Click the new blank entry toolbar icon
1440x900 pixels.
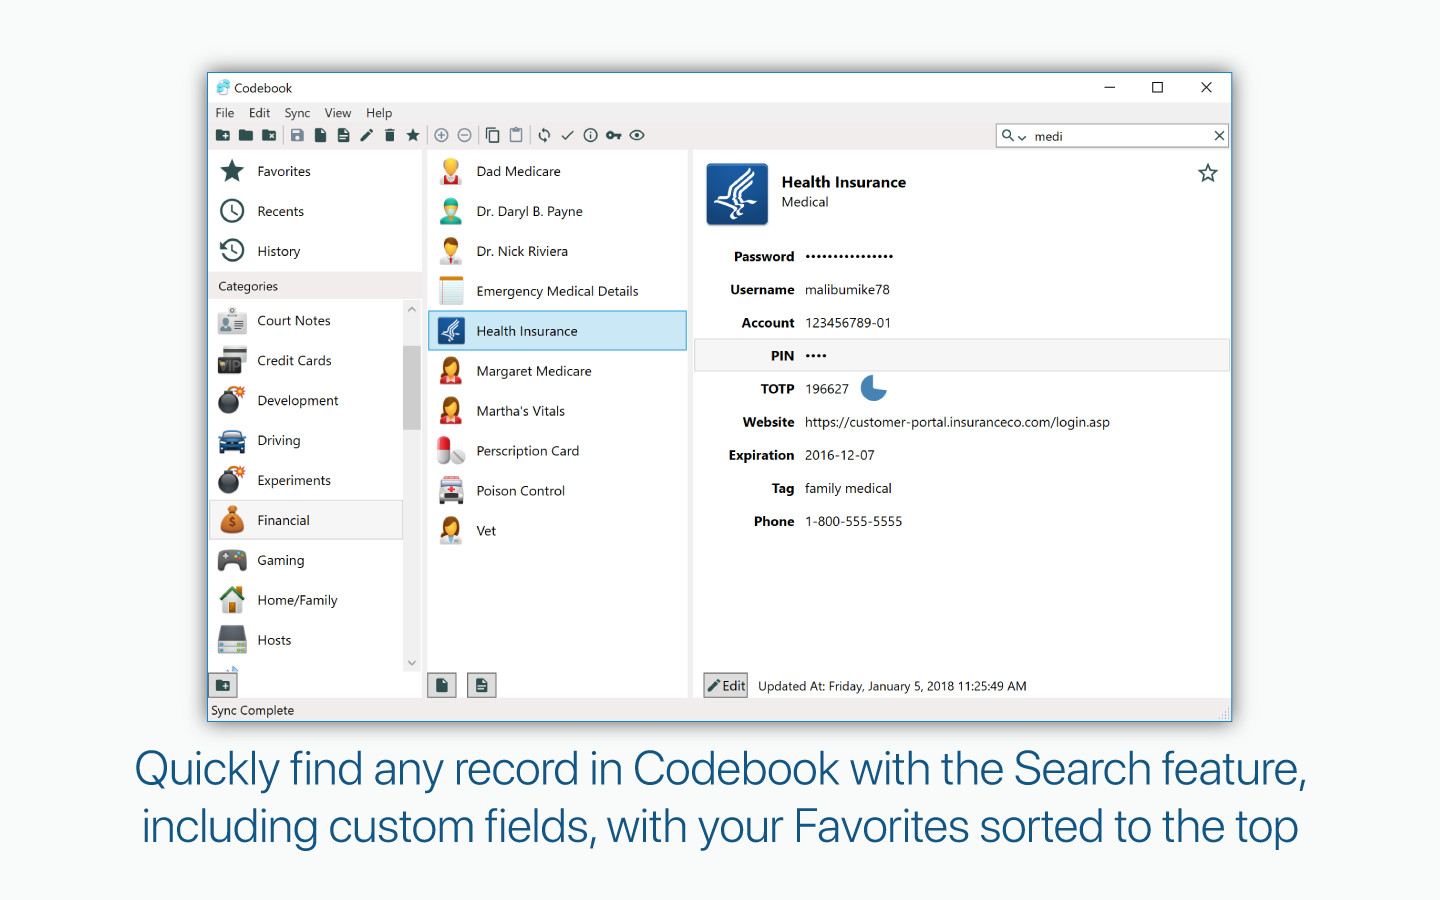320,135
